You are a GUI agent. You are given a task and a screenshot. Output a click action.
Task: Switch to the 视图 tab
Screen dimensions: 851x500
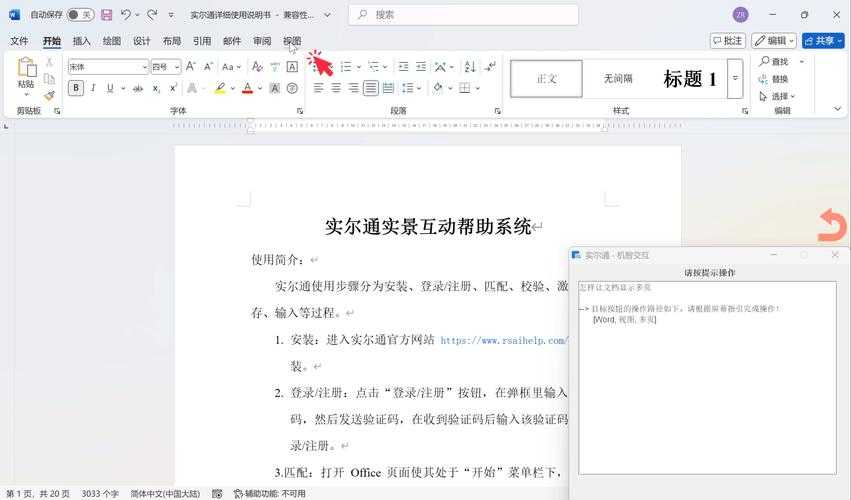tap(292, 41)
